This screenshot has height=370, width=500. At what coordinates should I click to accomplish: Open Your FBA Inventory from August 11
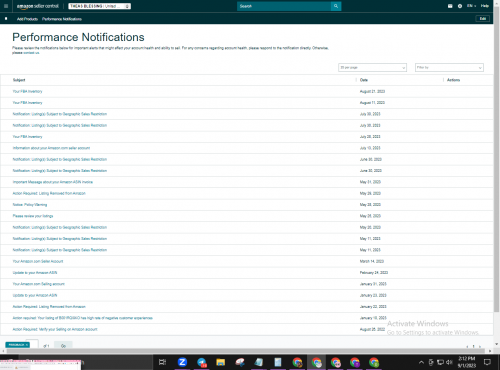point(27,103)
